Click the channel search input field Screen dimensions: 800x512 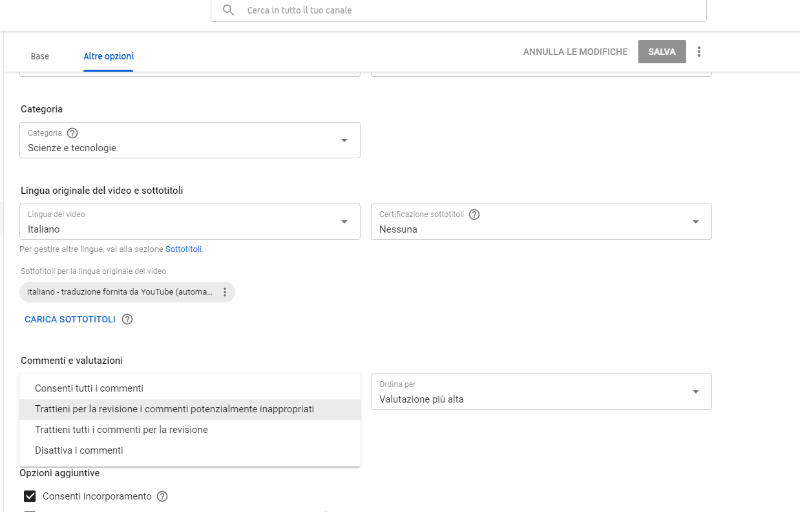coord(460,10)
